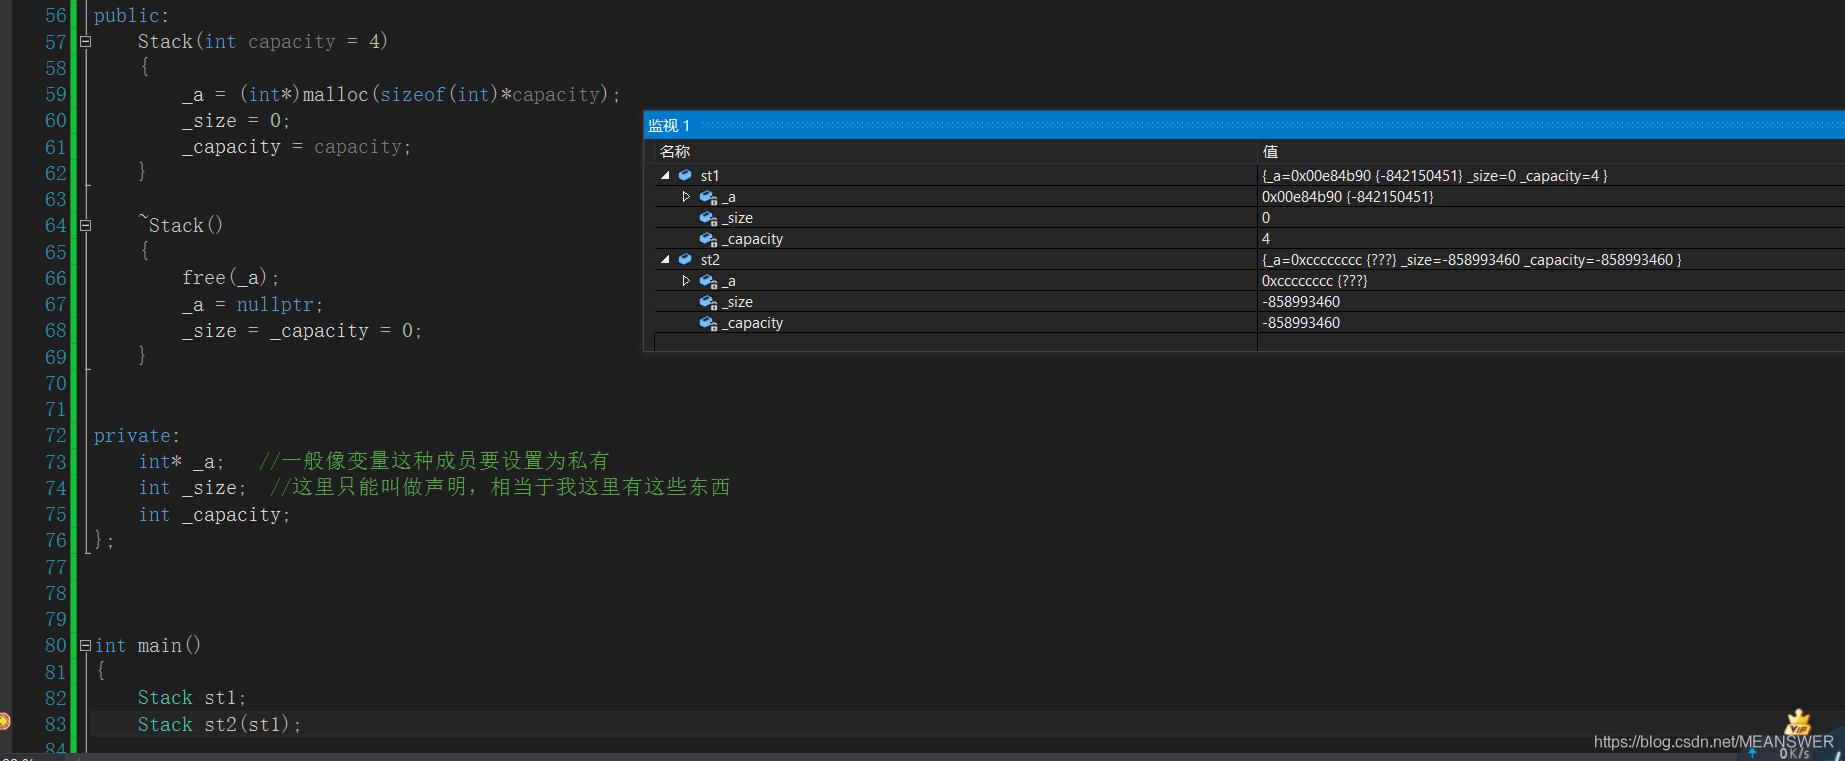Select the st1 _capacity value 4
1845x761 pixels.
point(1266,239)
